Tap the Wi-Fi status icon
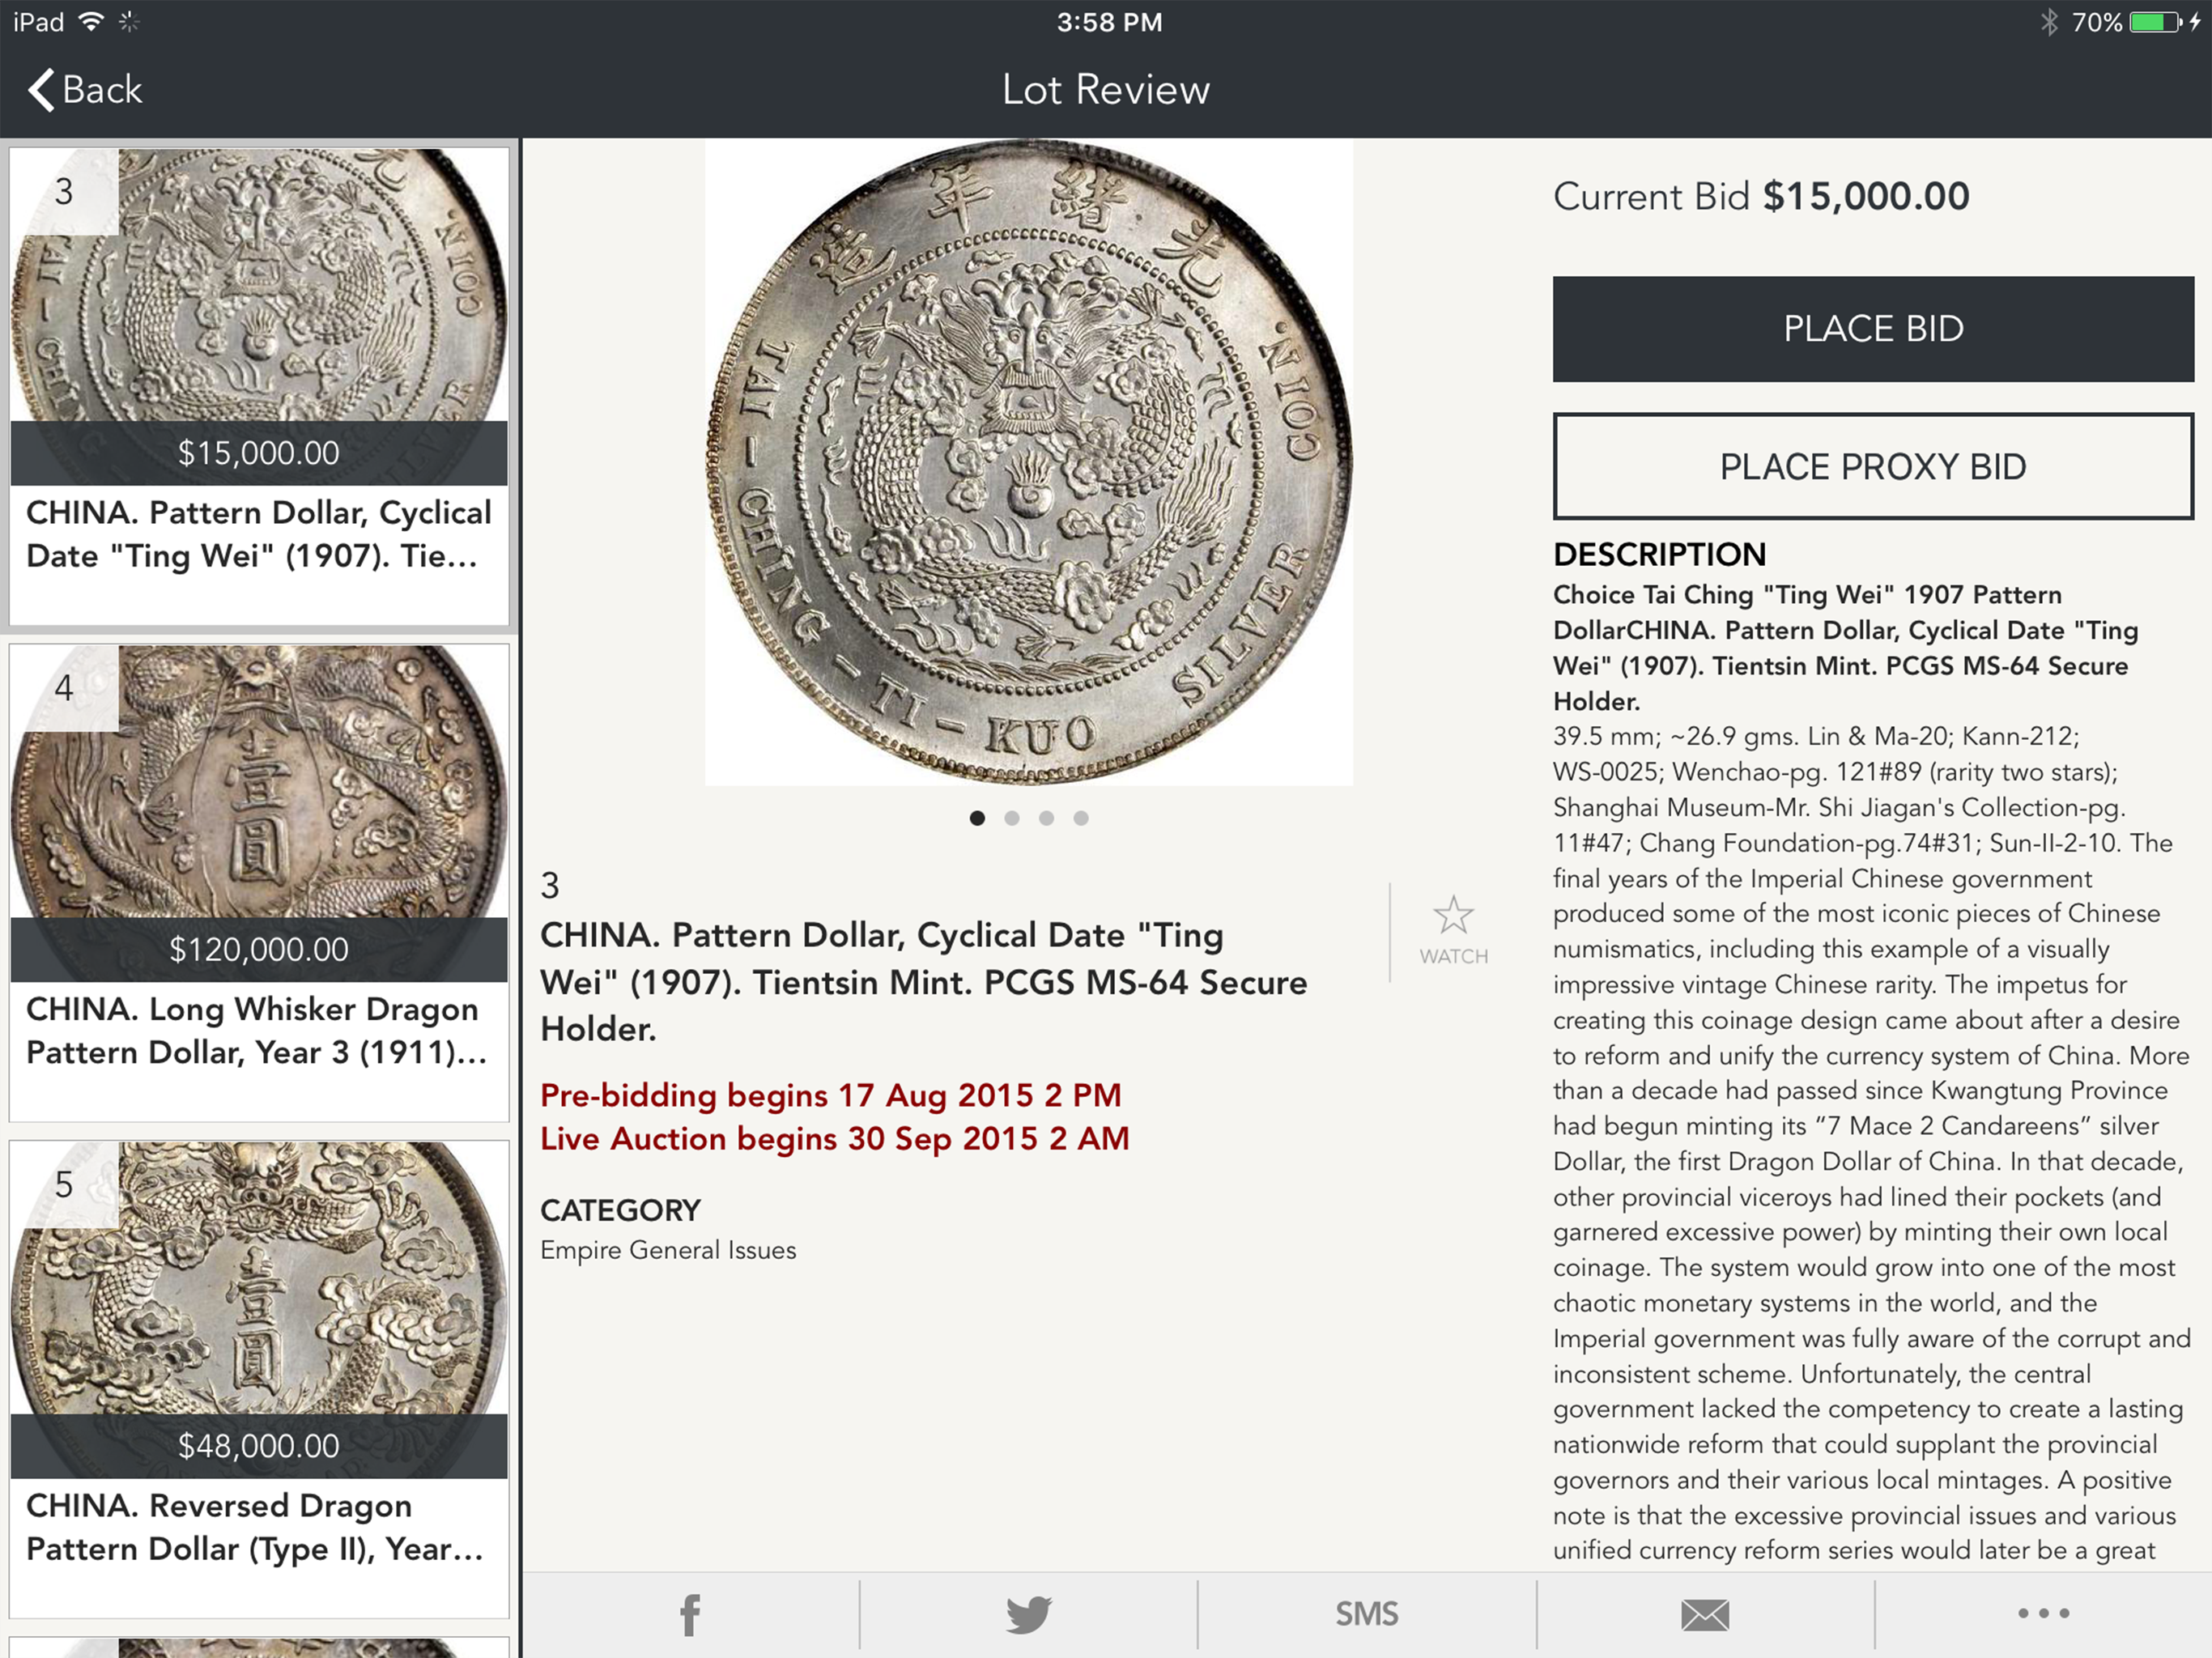Screen dimensions: 2212x1658 tap(91, 22)
